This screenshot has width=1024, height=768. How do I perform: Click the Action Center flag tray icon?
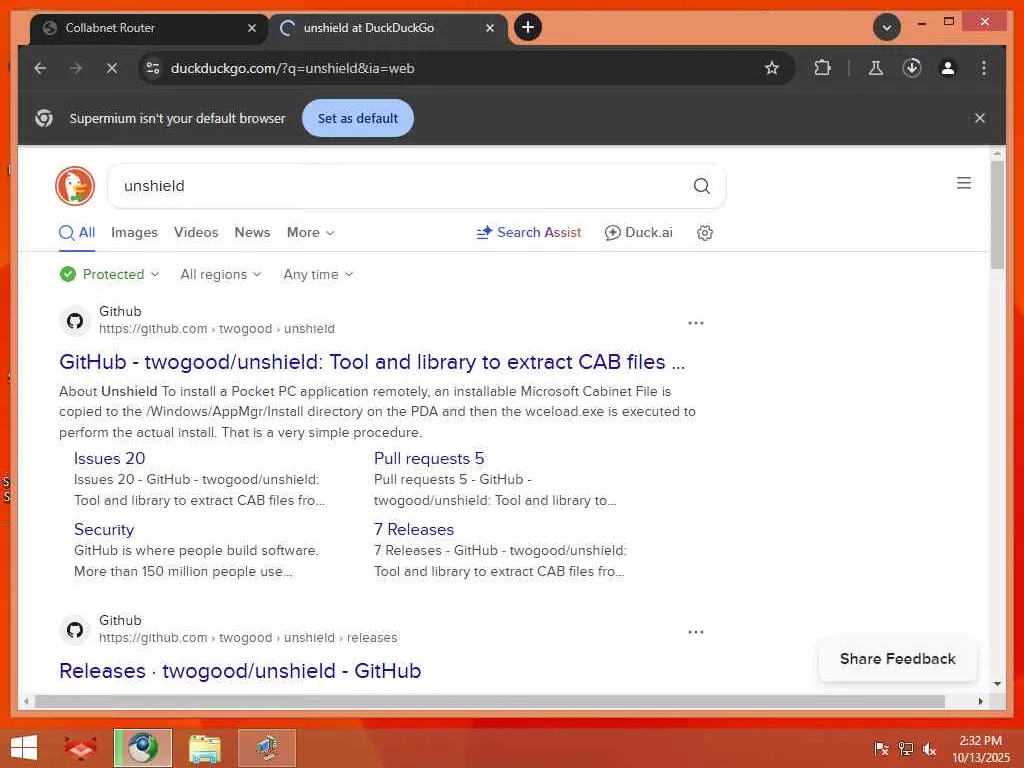881,748
